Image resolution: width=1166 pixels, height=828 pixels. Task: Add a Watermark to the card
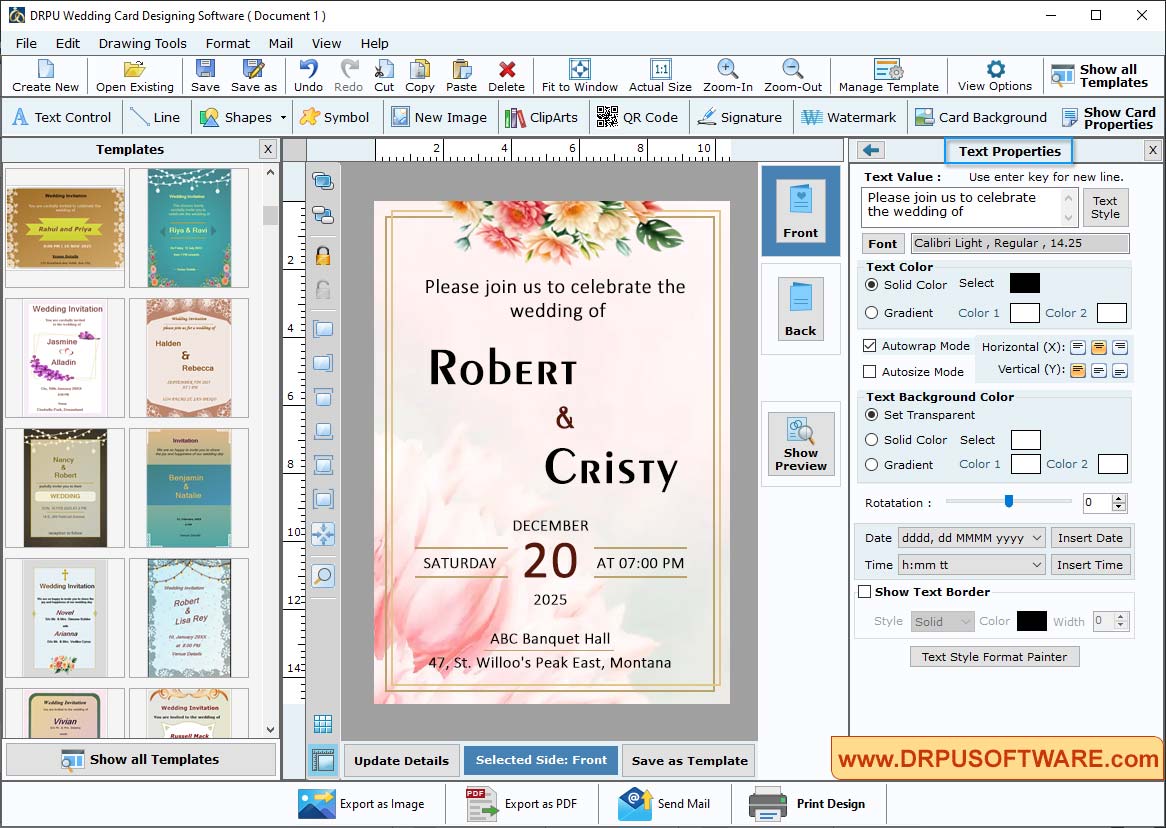[x=849, y=116]
